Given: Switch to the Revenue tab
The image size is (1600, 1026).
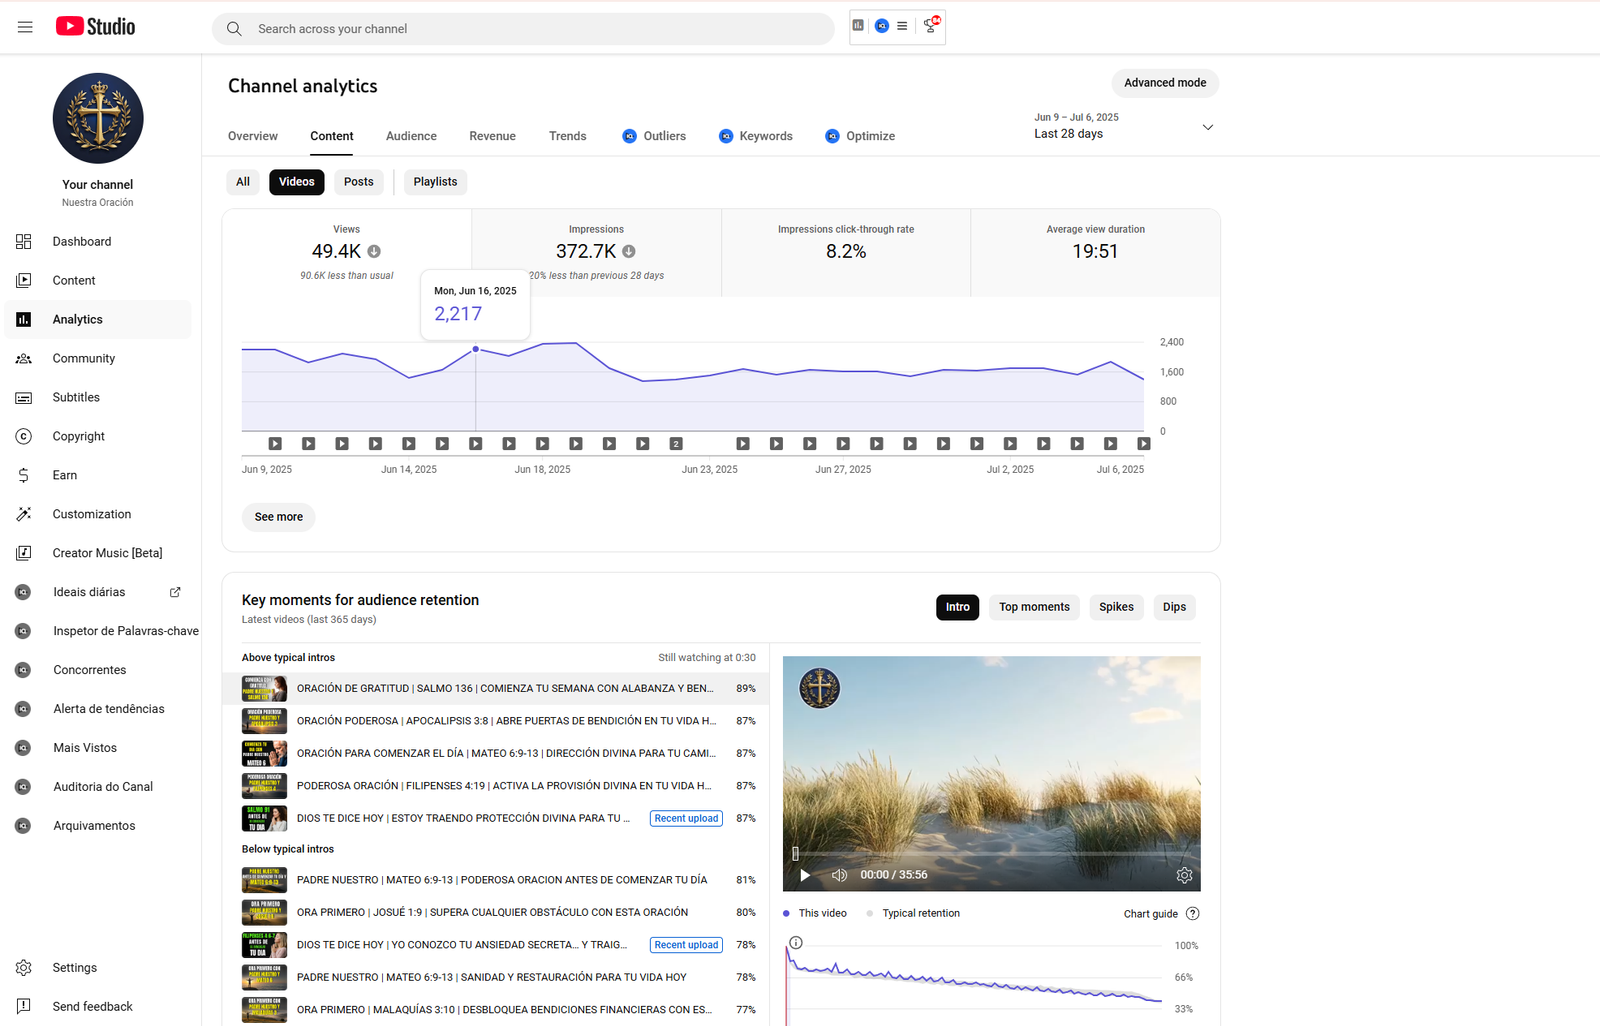Looking at the screenshot, I should click(492, 136).
